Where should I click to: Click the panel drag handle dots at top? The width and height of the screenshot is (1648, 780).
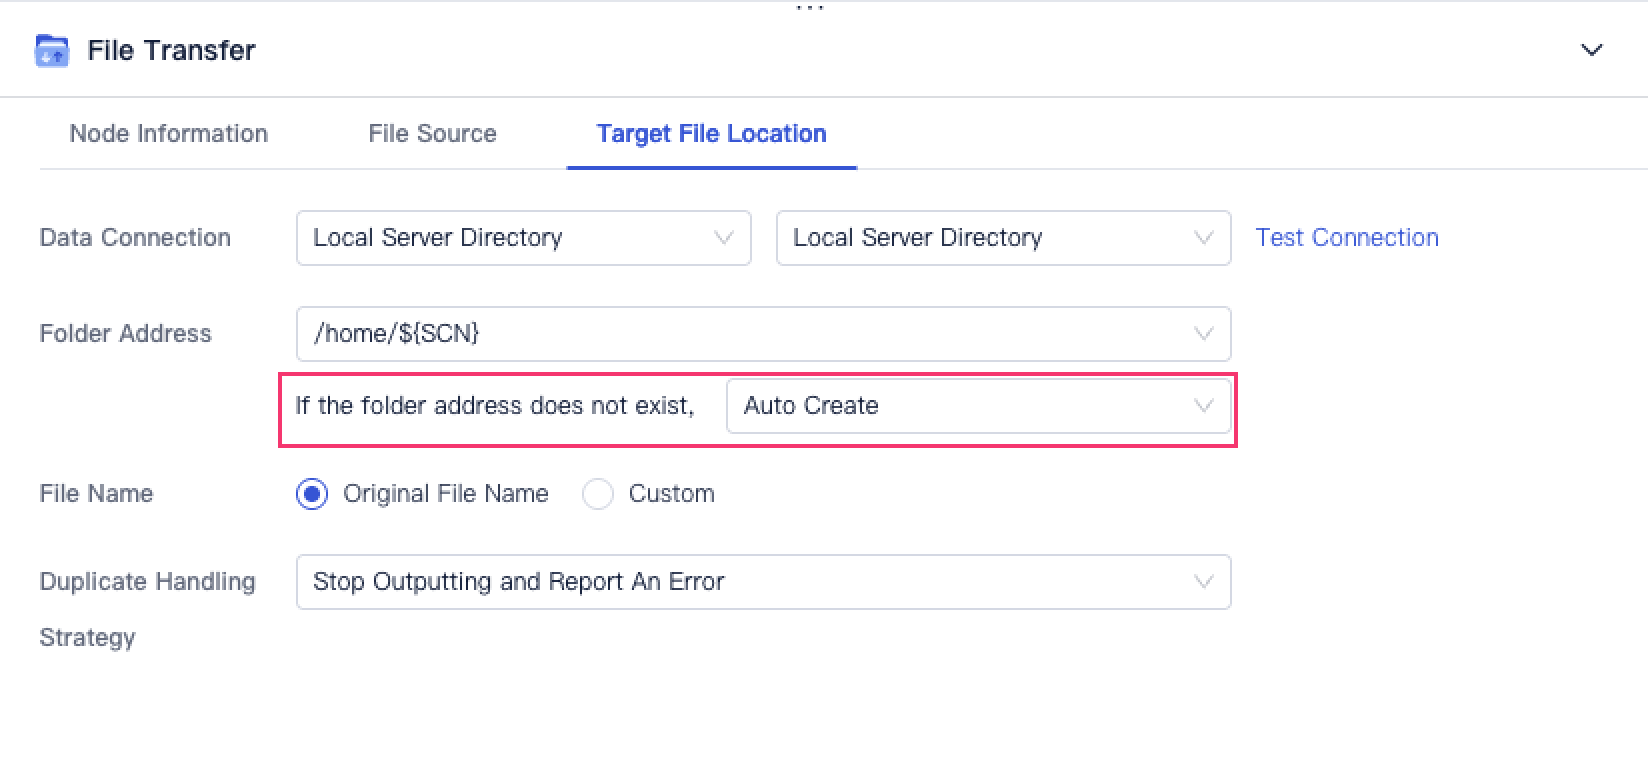(x=810, y=8)
